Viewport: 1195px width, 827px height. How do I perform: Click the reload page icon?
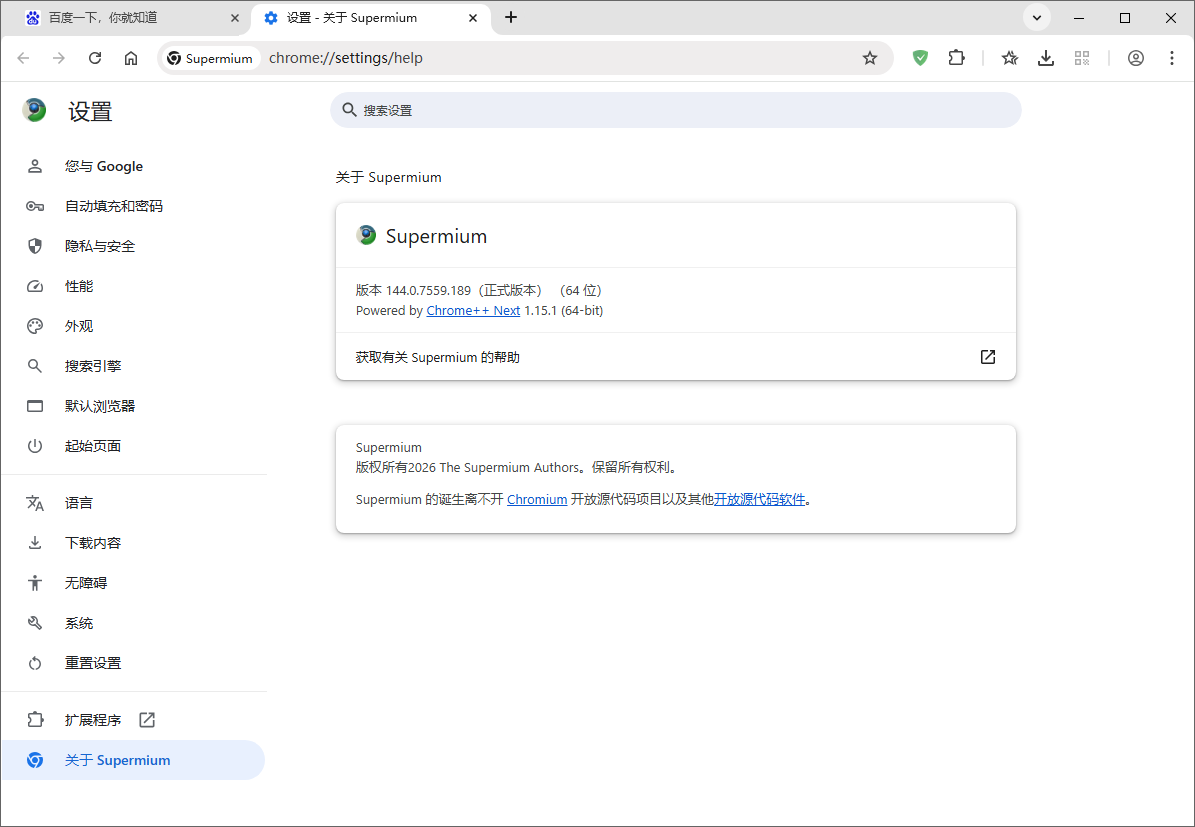click(95, 58)
